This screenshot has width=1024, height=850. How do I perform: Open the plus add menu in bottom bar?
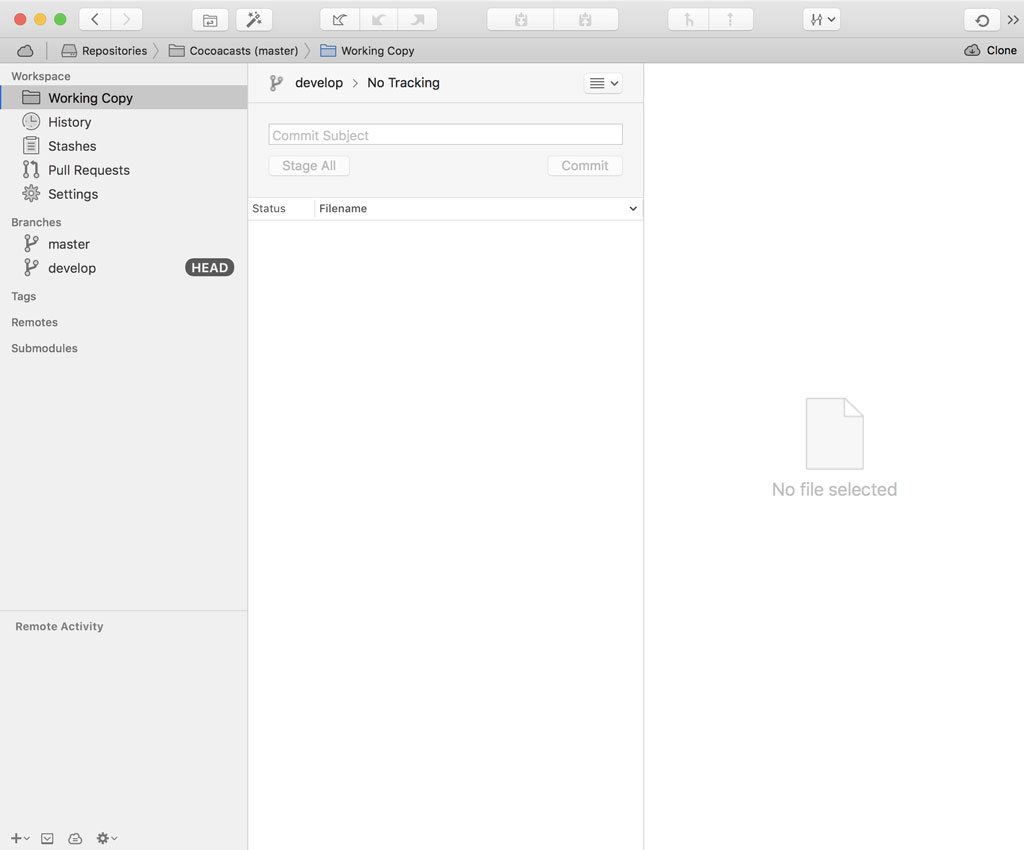19,838
